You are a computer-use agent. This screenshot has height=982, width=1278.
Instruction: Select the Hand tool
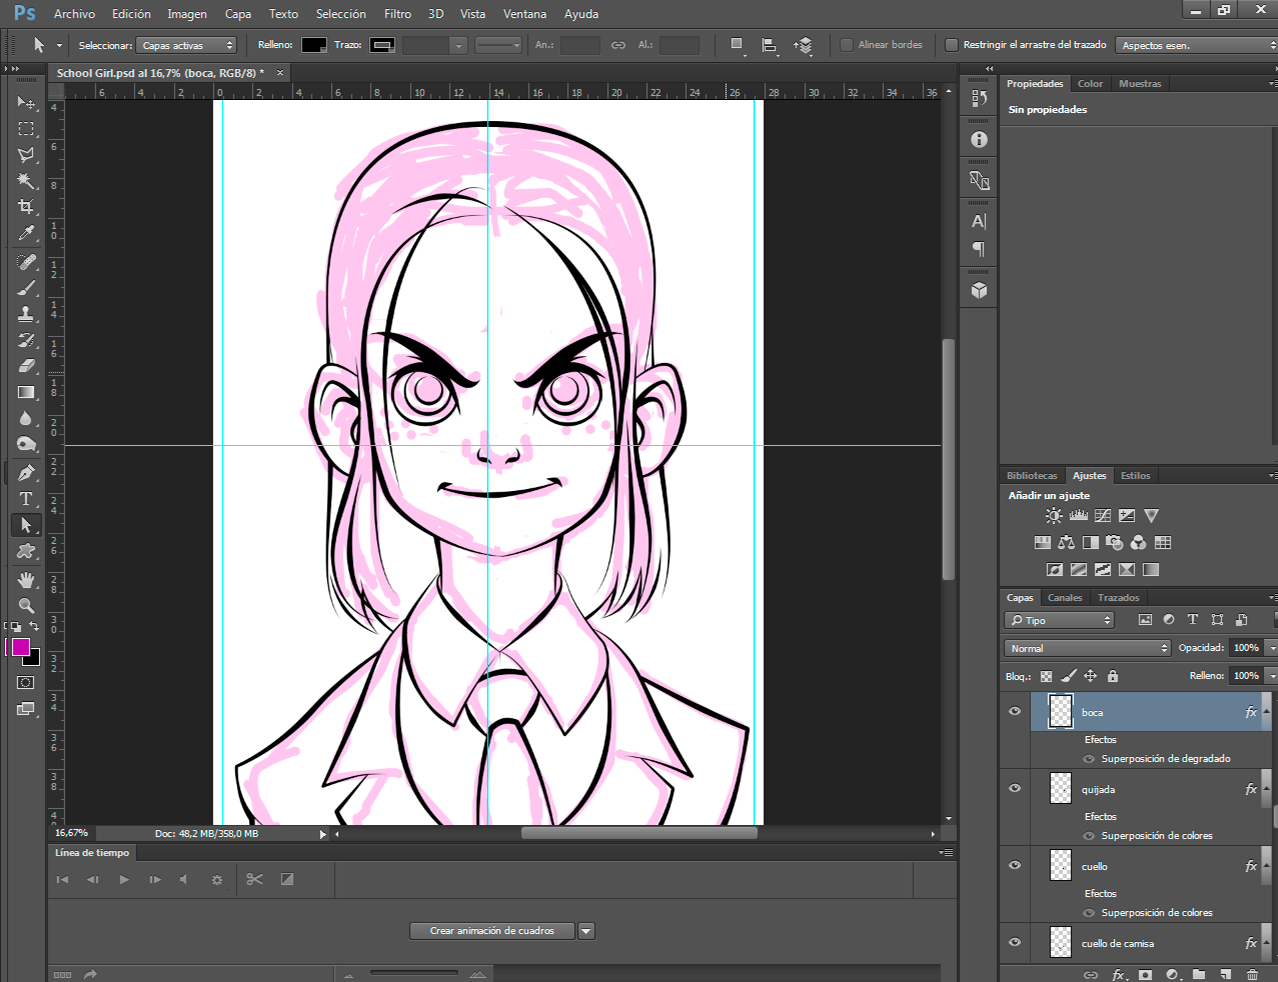point(26,580)
